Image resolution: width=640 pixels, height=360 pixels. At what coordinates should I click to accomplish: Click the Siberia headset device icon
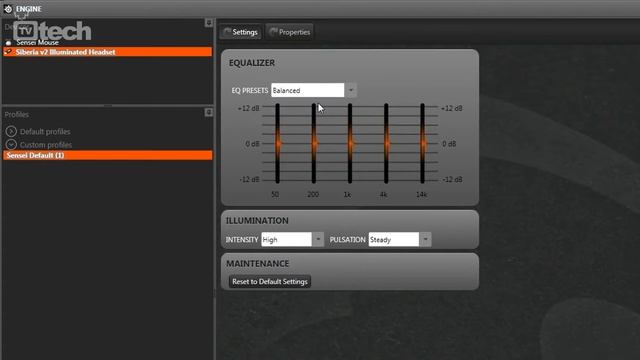point(8,52)
